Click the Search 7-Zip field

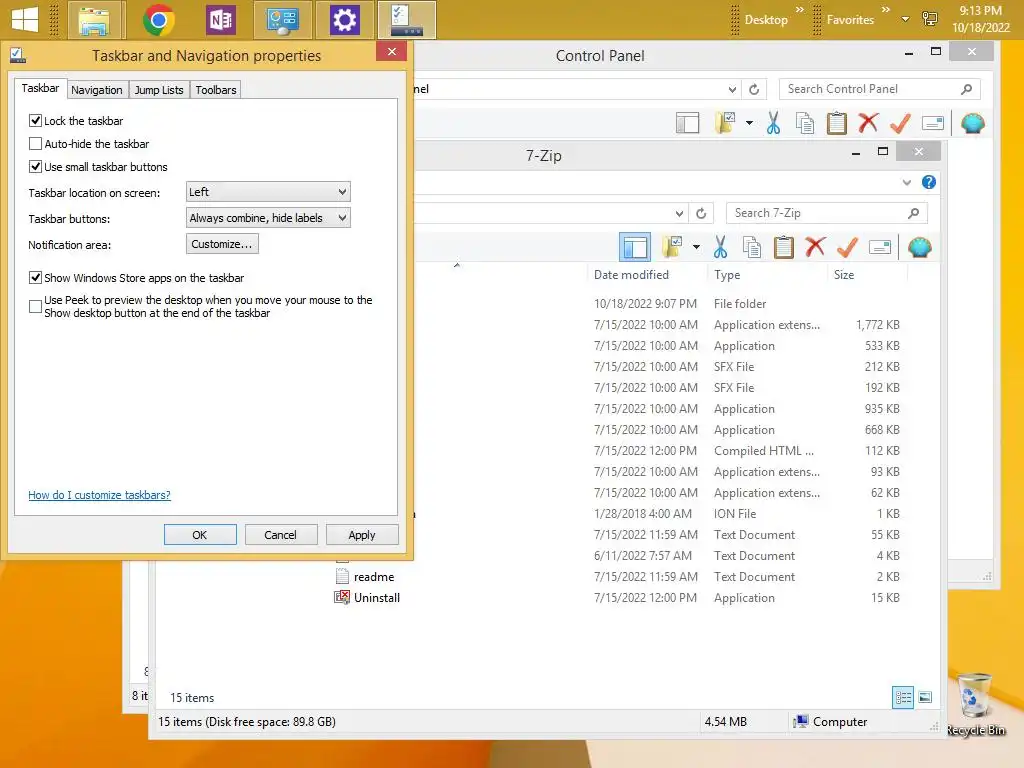826,213
